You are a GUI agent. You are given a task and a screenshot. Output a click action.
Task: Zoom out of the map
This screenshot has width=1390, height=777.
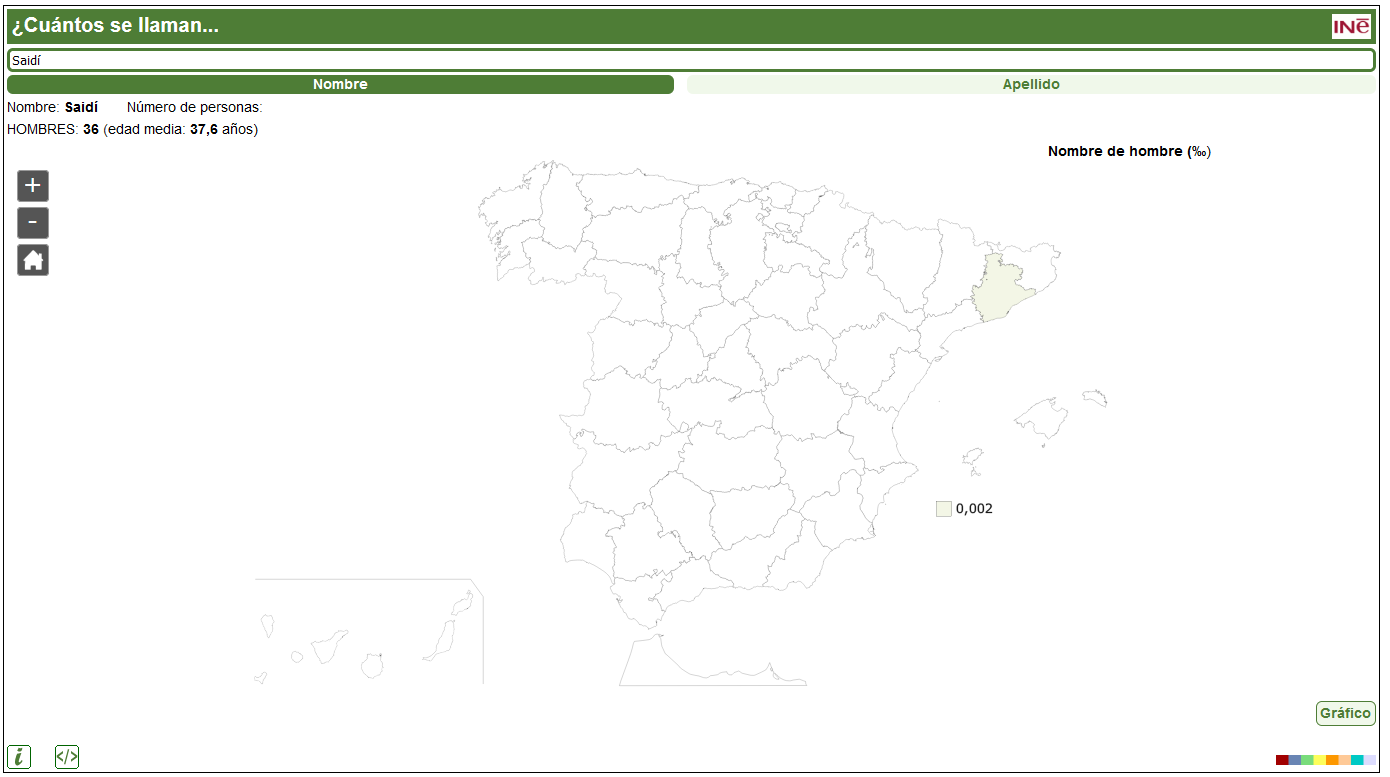pos(33,222)
